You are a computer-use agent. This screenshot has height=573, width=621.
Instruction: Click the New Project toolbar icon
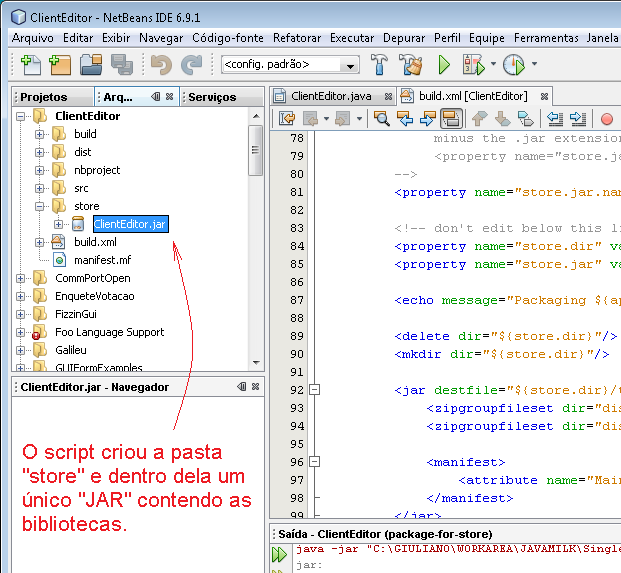click(x=60, y=65)
